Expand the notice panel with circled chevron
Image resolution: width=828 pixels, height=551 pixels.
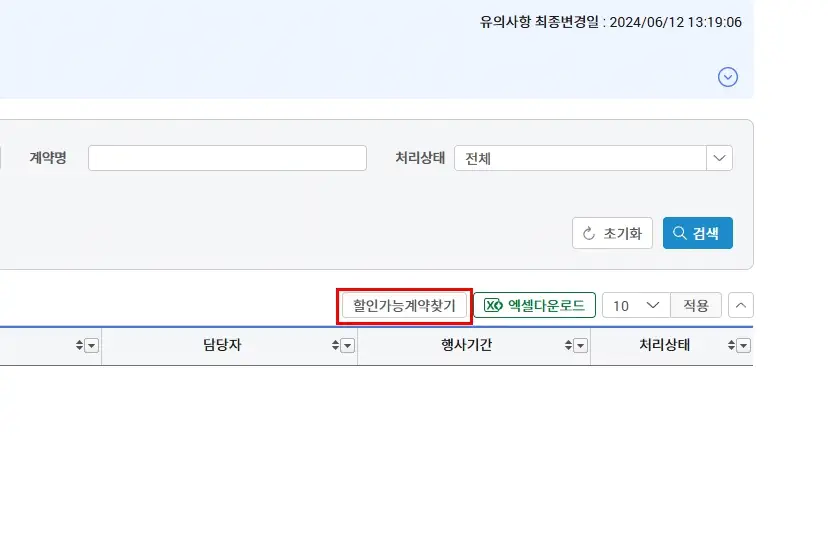point(728,77)
